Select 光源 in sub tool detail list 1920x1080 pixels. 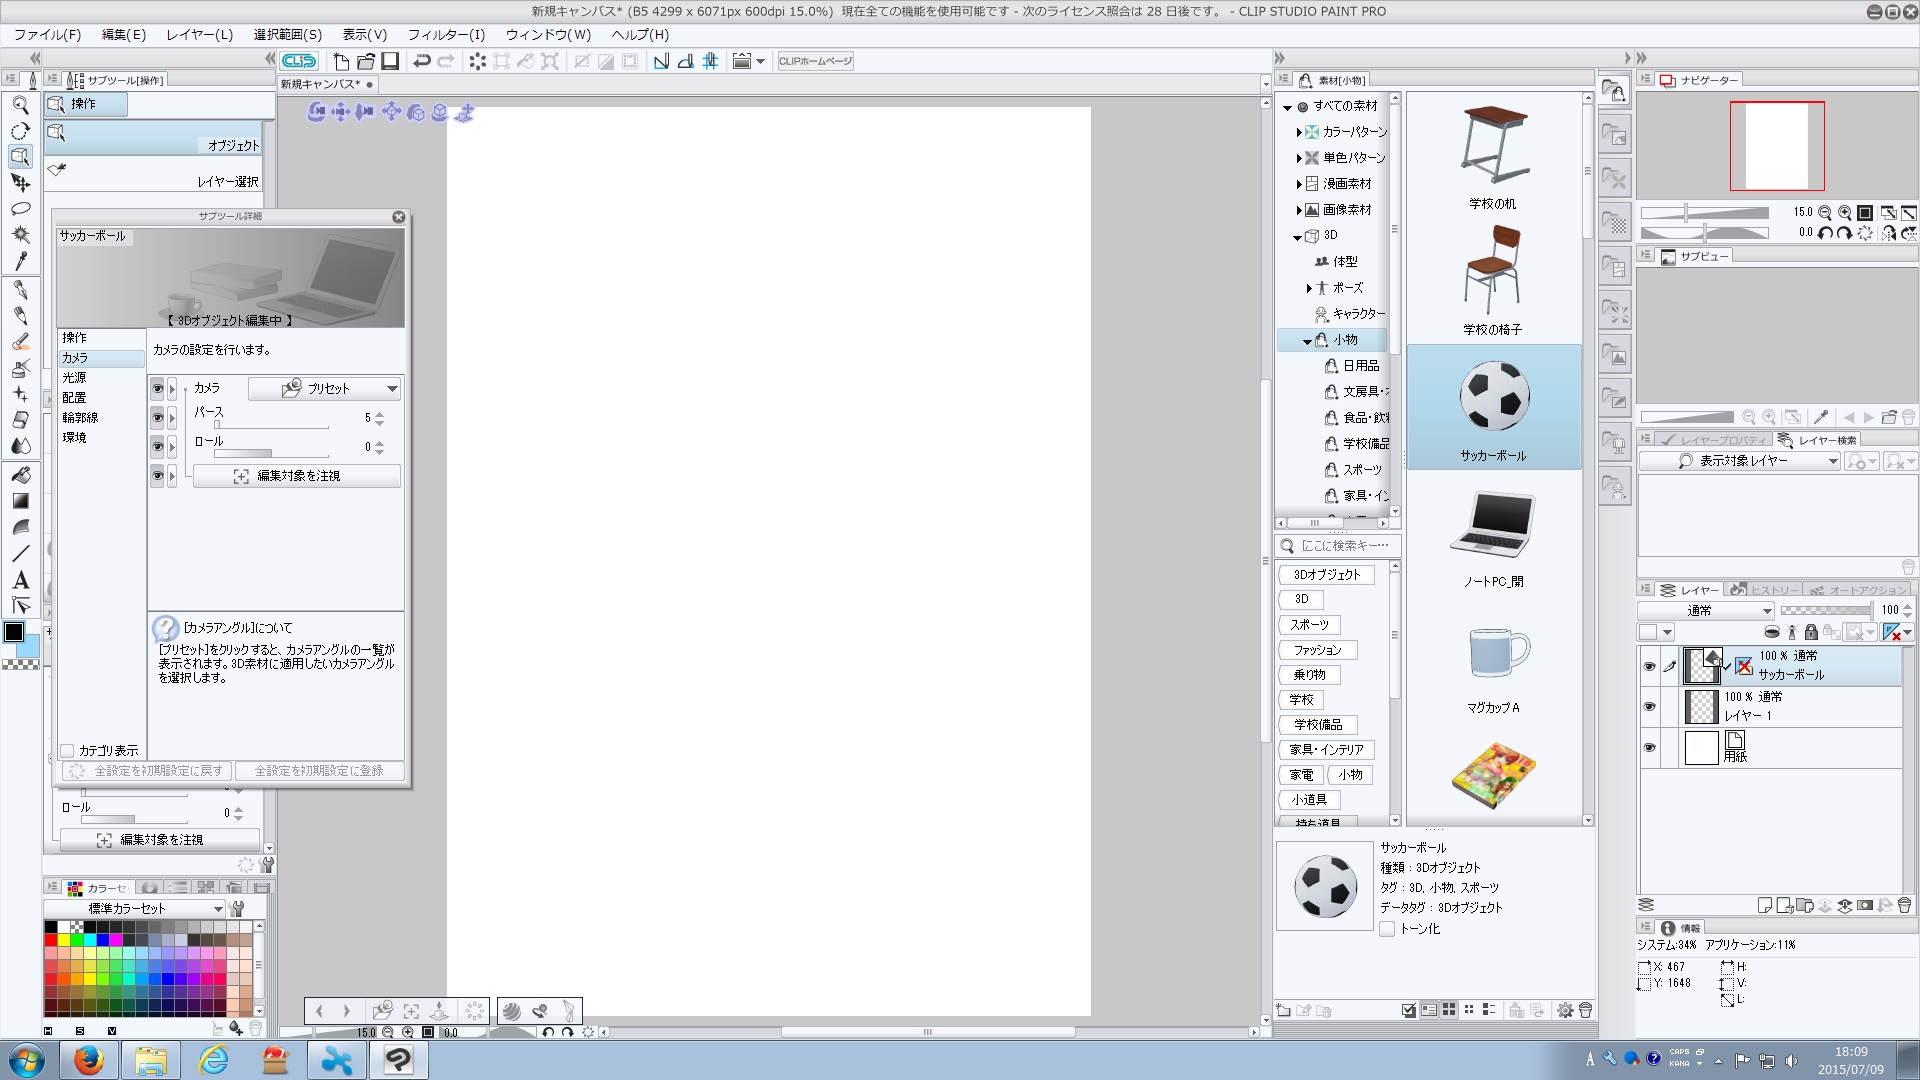pos(75,378)
